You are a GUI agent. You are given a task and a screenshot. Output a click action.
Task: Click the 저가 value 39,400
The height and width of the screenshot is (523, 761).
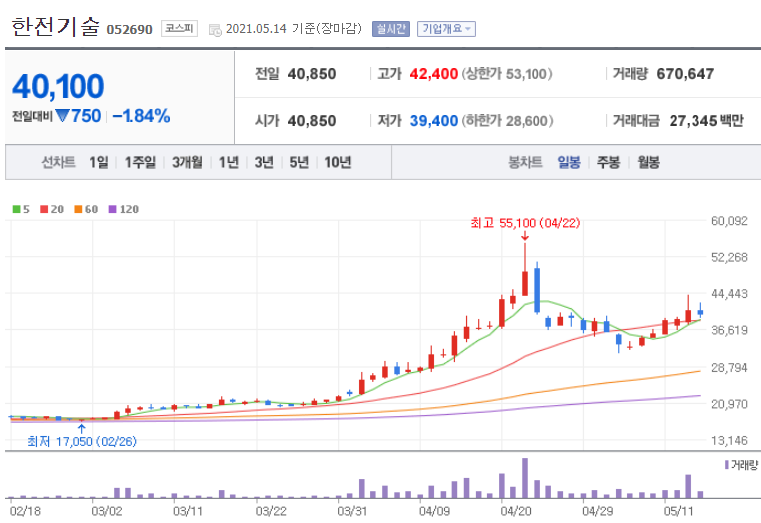click(x=433, y=120)
